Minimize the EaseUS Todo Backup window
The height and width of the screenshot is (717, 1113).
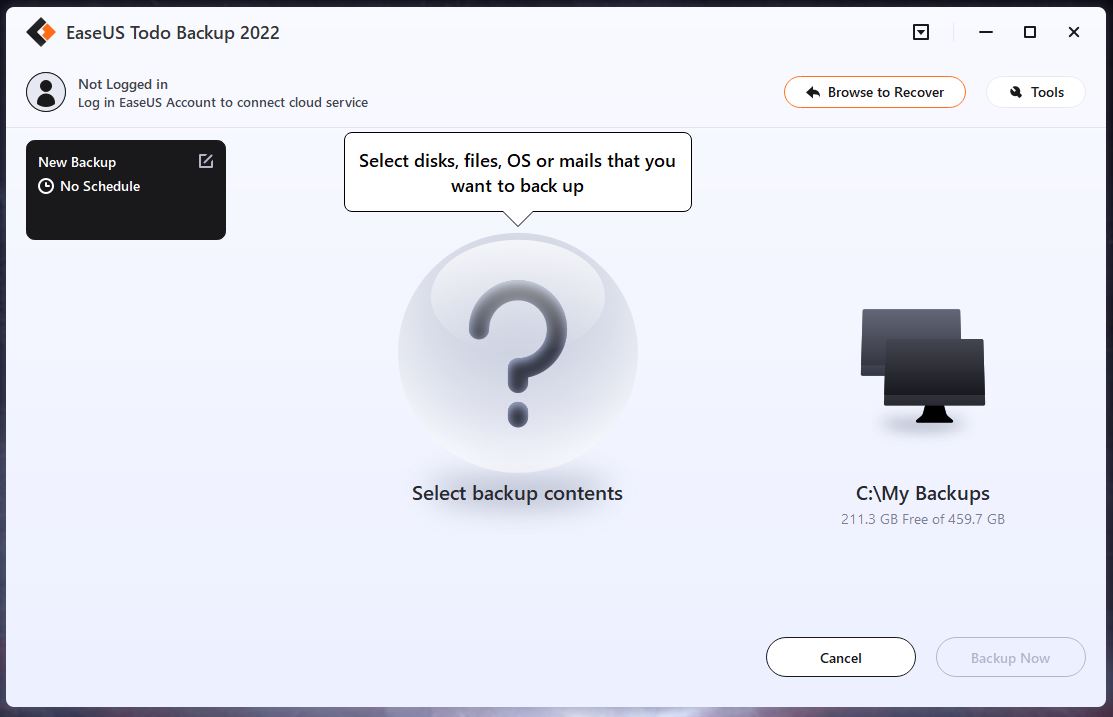click(x=986, y=32)
